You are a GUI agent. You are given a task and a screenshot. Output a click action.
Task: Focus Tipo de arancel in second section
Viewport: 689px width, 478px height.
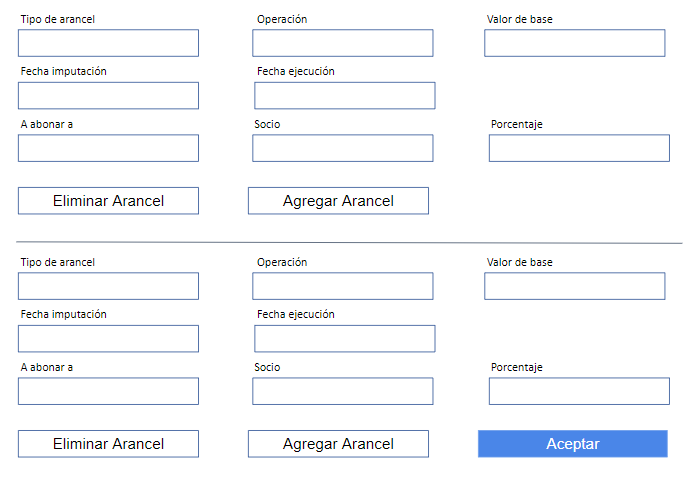point(108,286)
